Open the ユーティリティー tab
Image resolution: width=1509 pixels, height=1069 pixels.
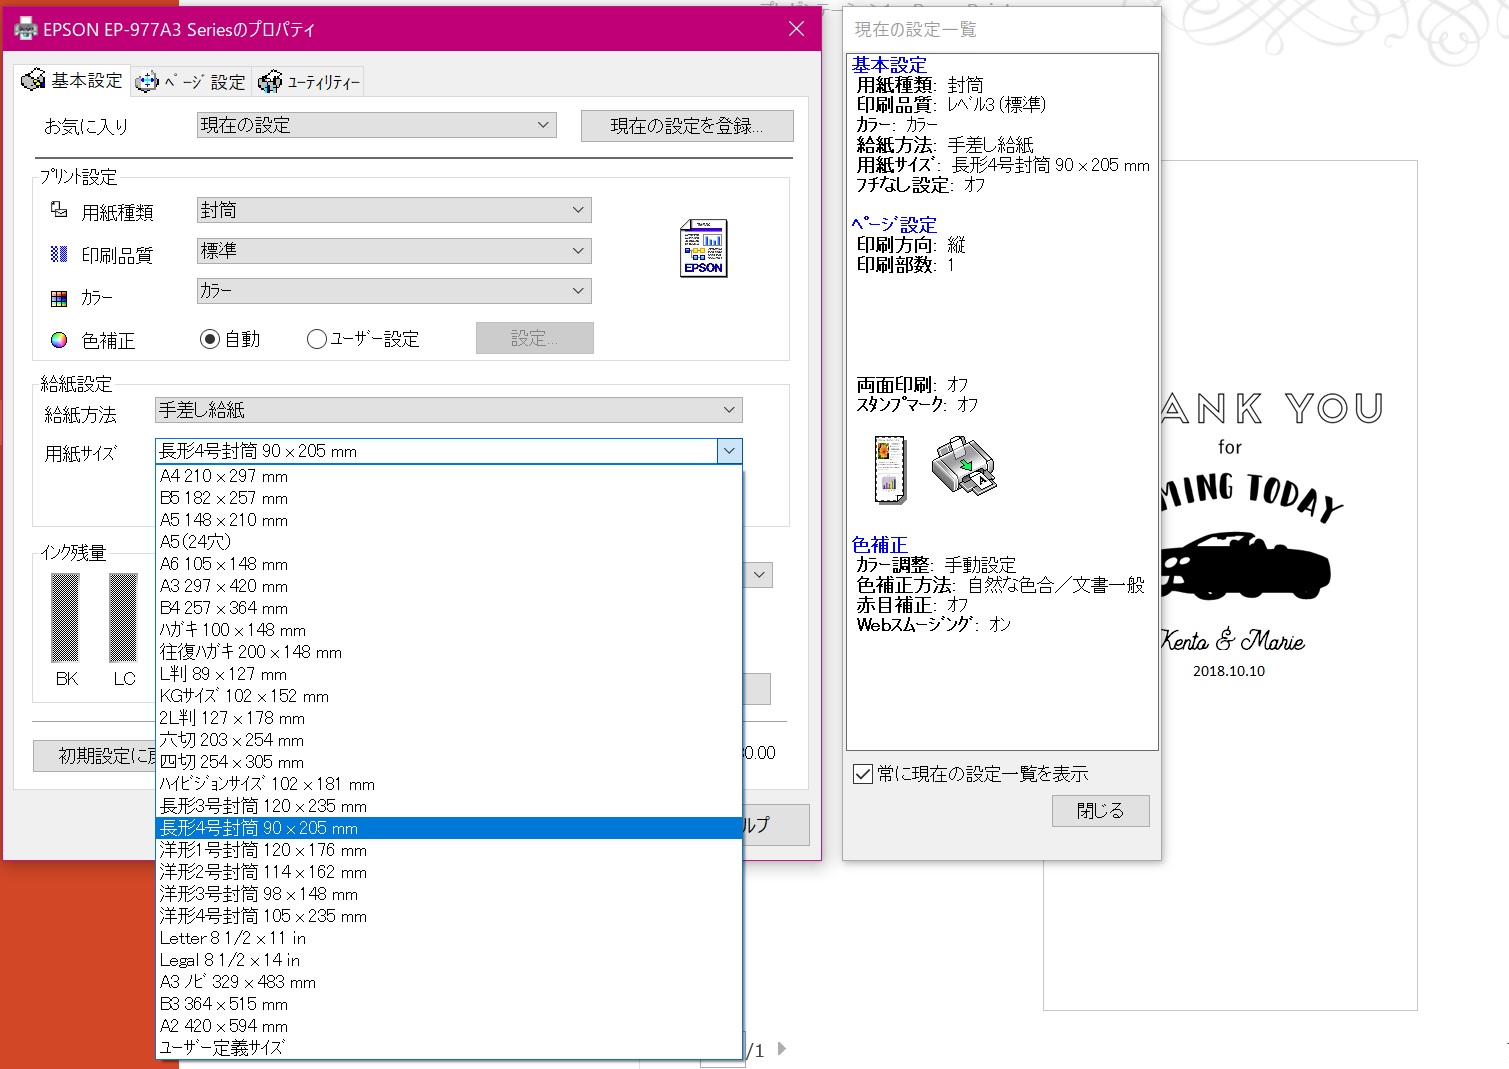click(308, 82)
